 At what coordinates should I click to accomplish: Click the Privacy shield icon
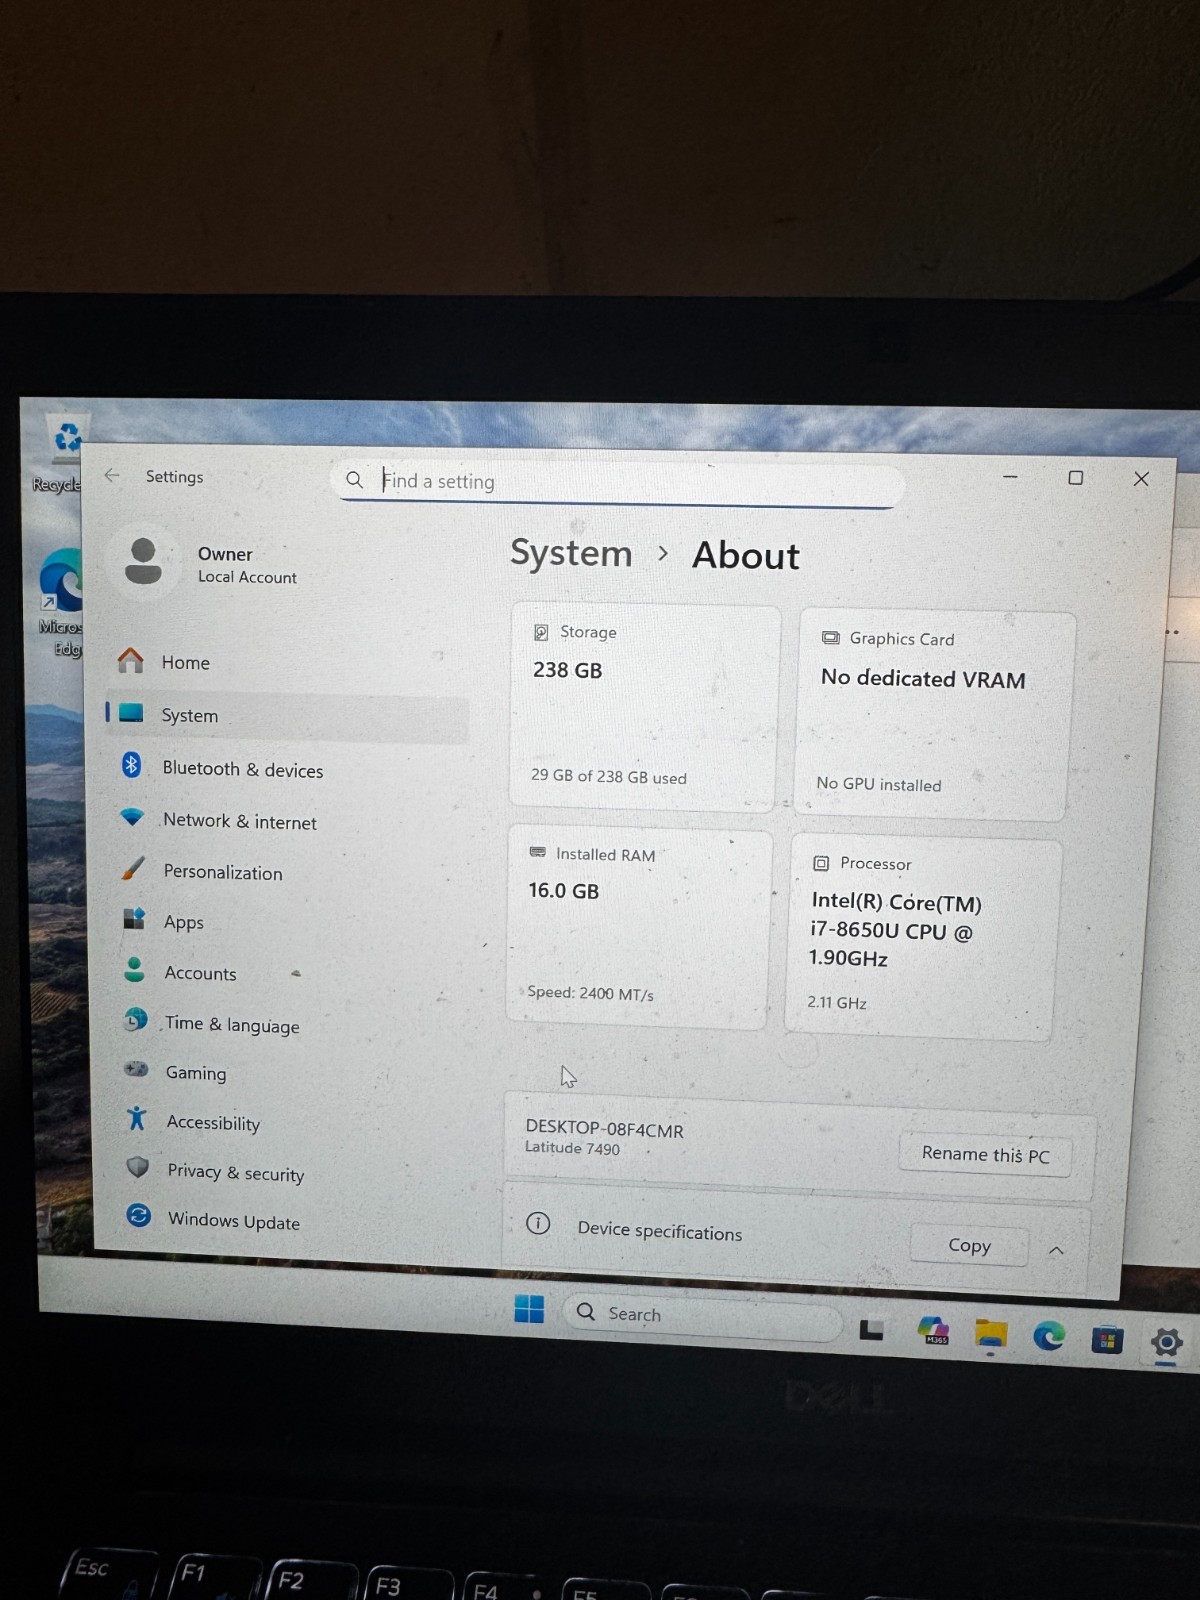138,1167
